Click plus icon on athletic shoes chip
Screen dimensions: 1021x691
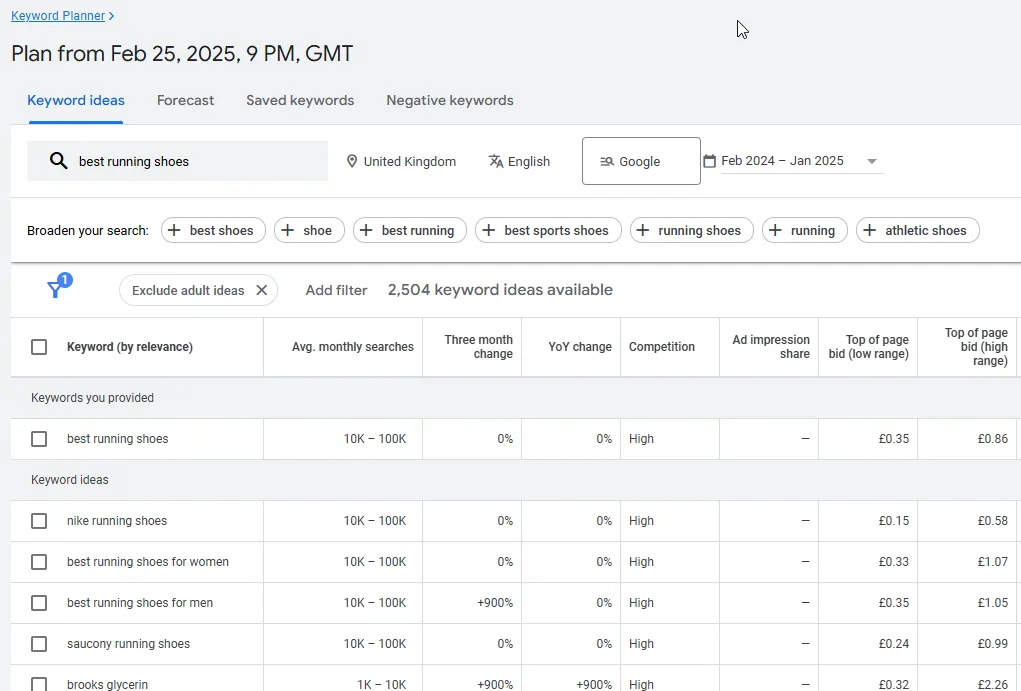click(x=869, y=230)
